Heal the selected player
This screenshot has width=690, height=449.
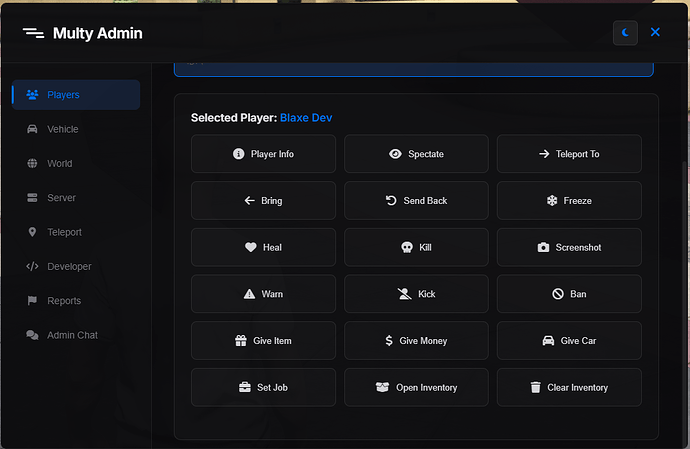pyautogui.click(x=263, y=247)
